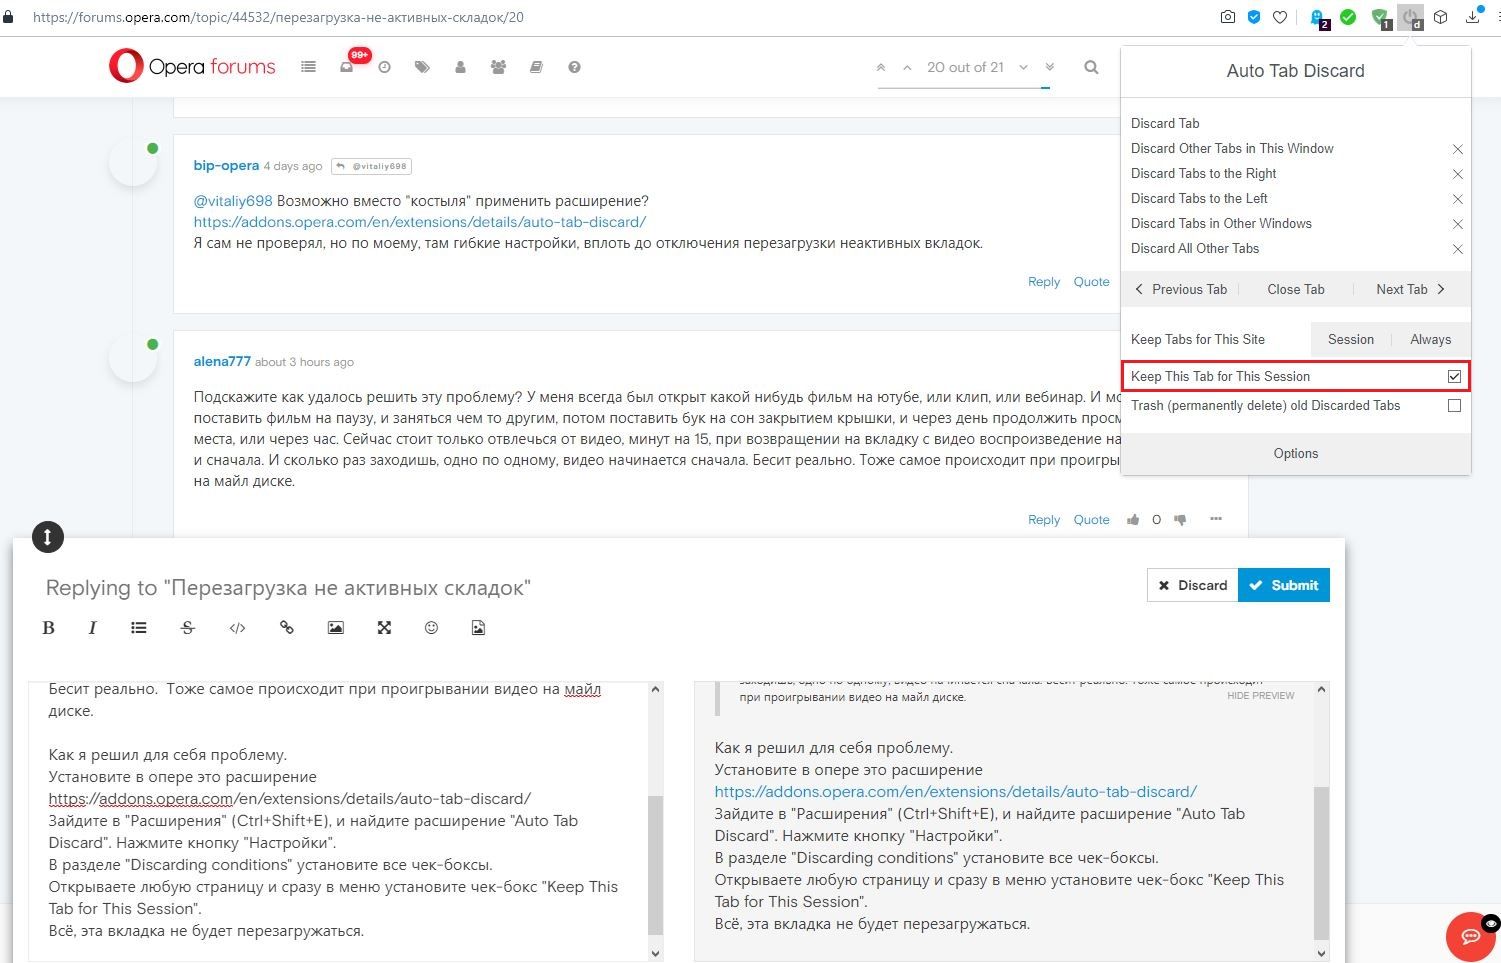Apply strikethrough formatting in composer

(x=188, y=628)
